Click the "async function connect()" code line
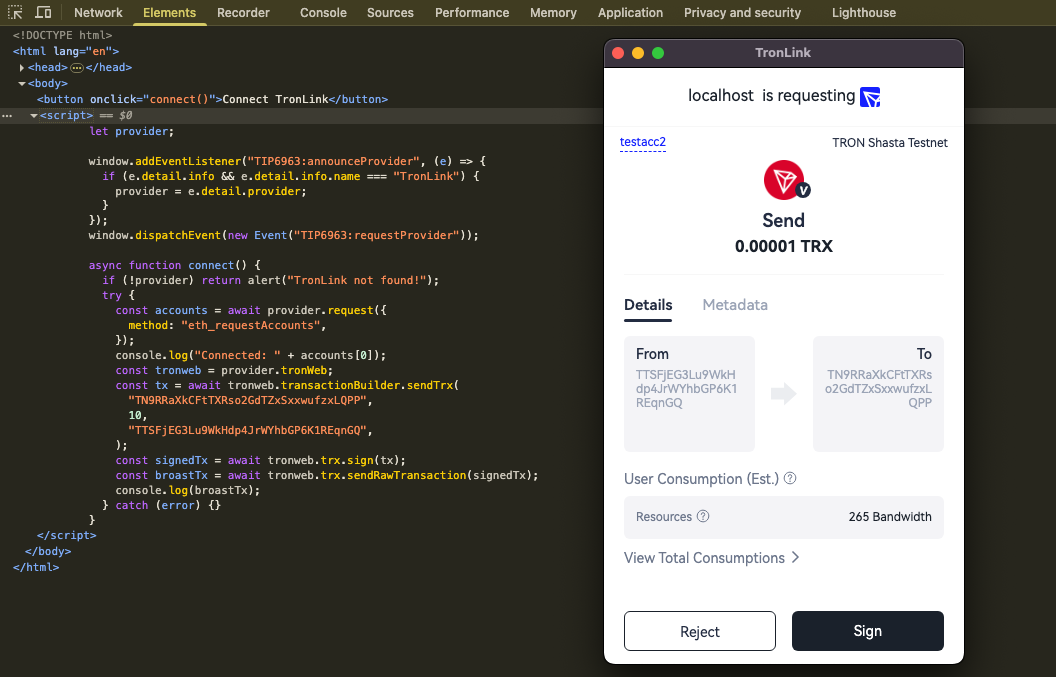The image size is (1056, 677). click(x=174, y=265)
